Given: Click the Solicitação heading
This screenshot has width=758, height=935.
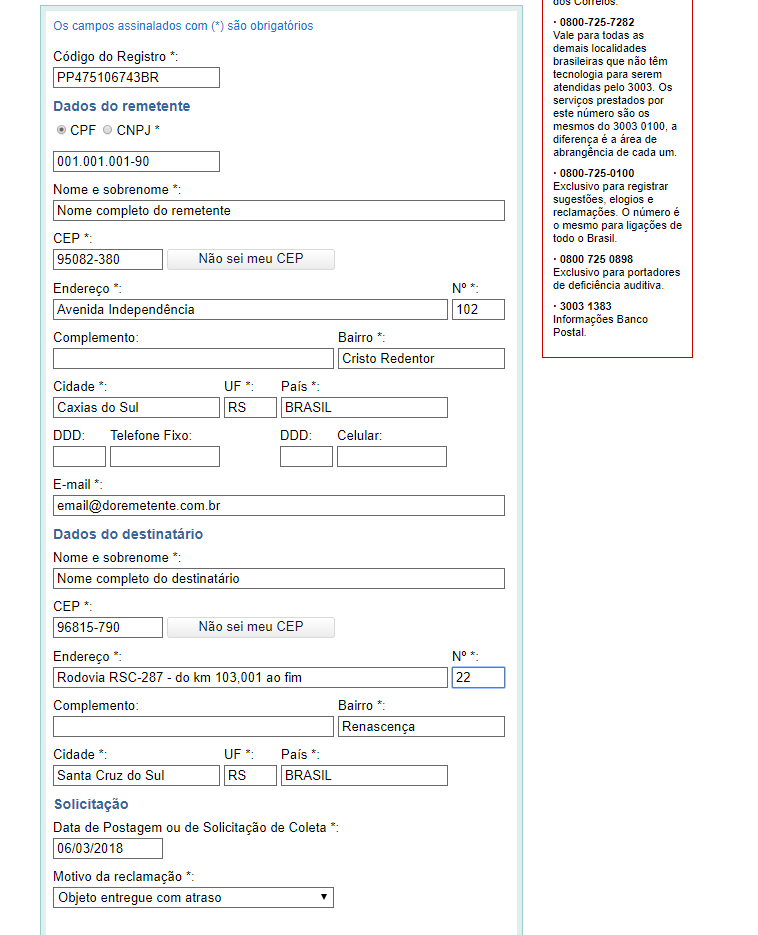Looking at the screenshot, I should [91, 804].
